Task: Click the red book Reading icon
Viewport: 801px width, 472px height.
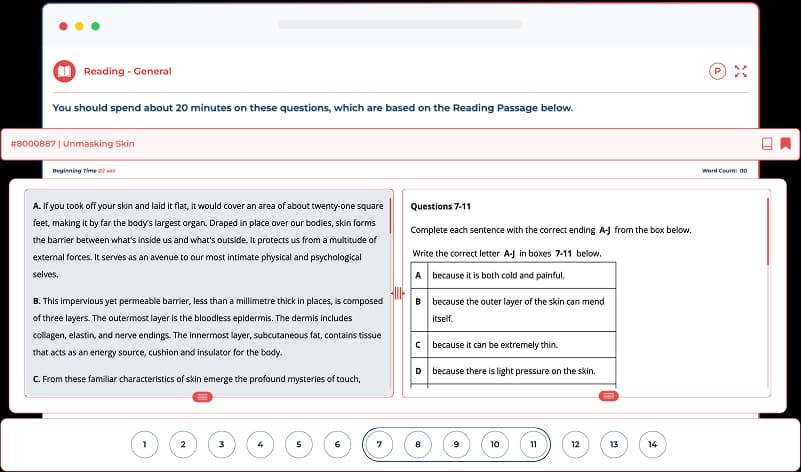Action: click(x=64, y=71)
